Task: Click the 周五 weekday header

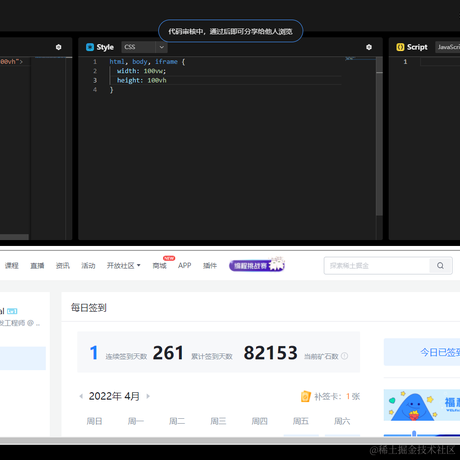Action: pos(301,421)
